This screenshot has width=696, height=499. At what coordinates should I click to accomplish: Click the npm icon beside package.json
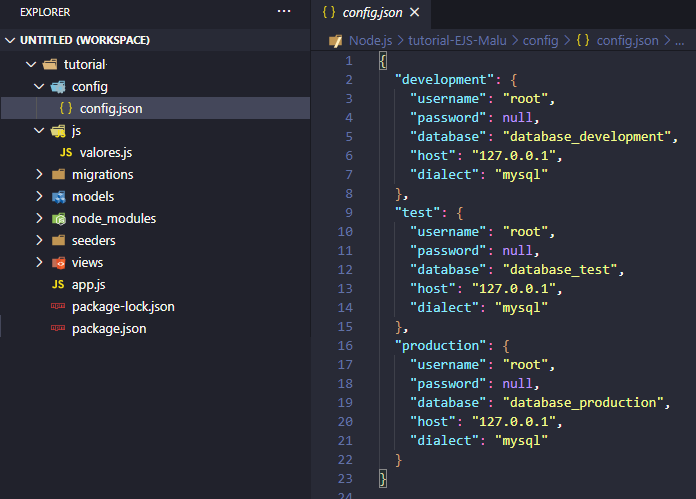point(58,328)
